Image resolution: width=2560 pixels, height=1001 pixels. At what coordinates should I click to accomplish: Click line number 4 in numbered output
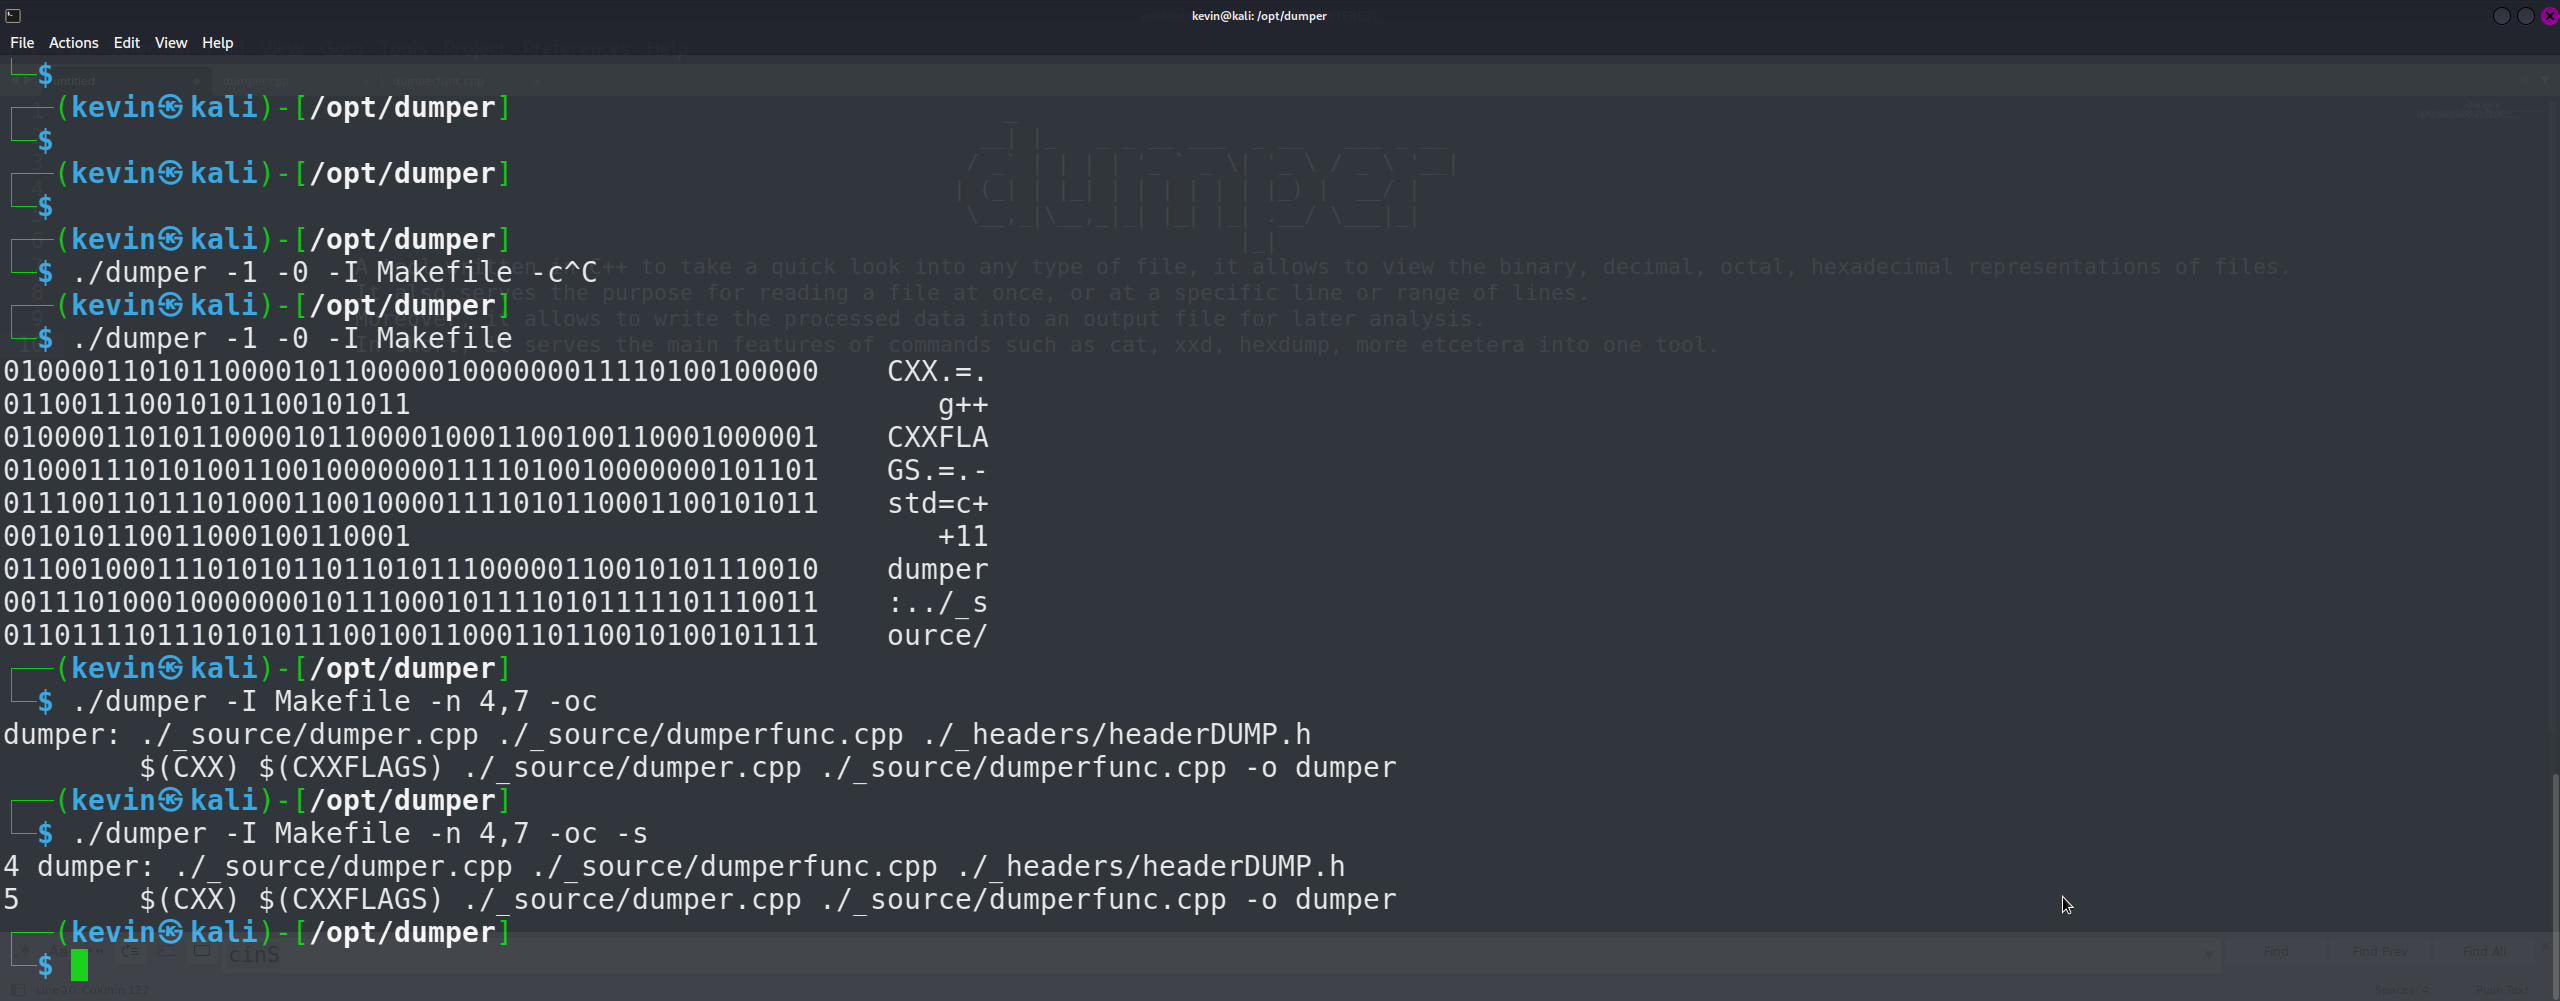coord(12,867)
